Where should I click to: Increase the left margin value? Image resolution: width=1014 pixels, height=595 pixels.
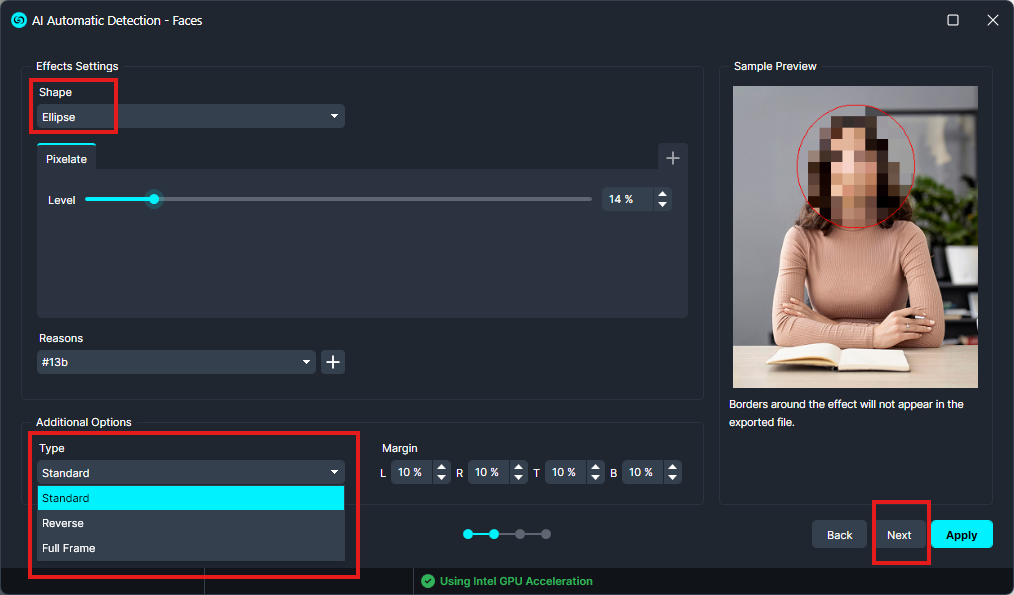[442, 467]
